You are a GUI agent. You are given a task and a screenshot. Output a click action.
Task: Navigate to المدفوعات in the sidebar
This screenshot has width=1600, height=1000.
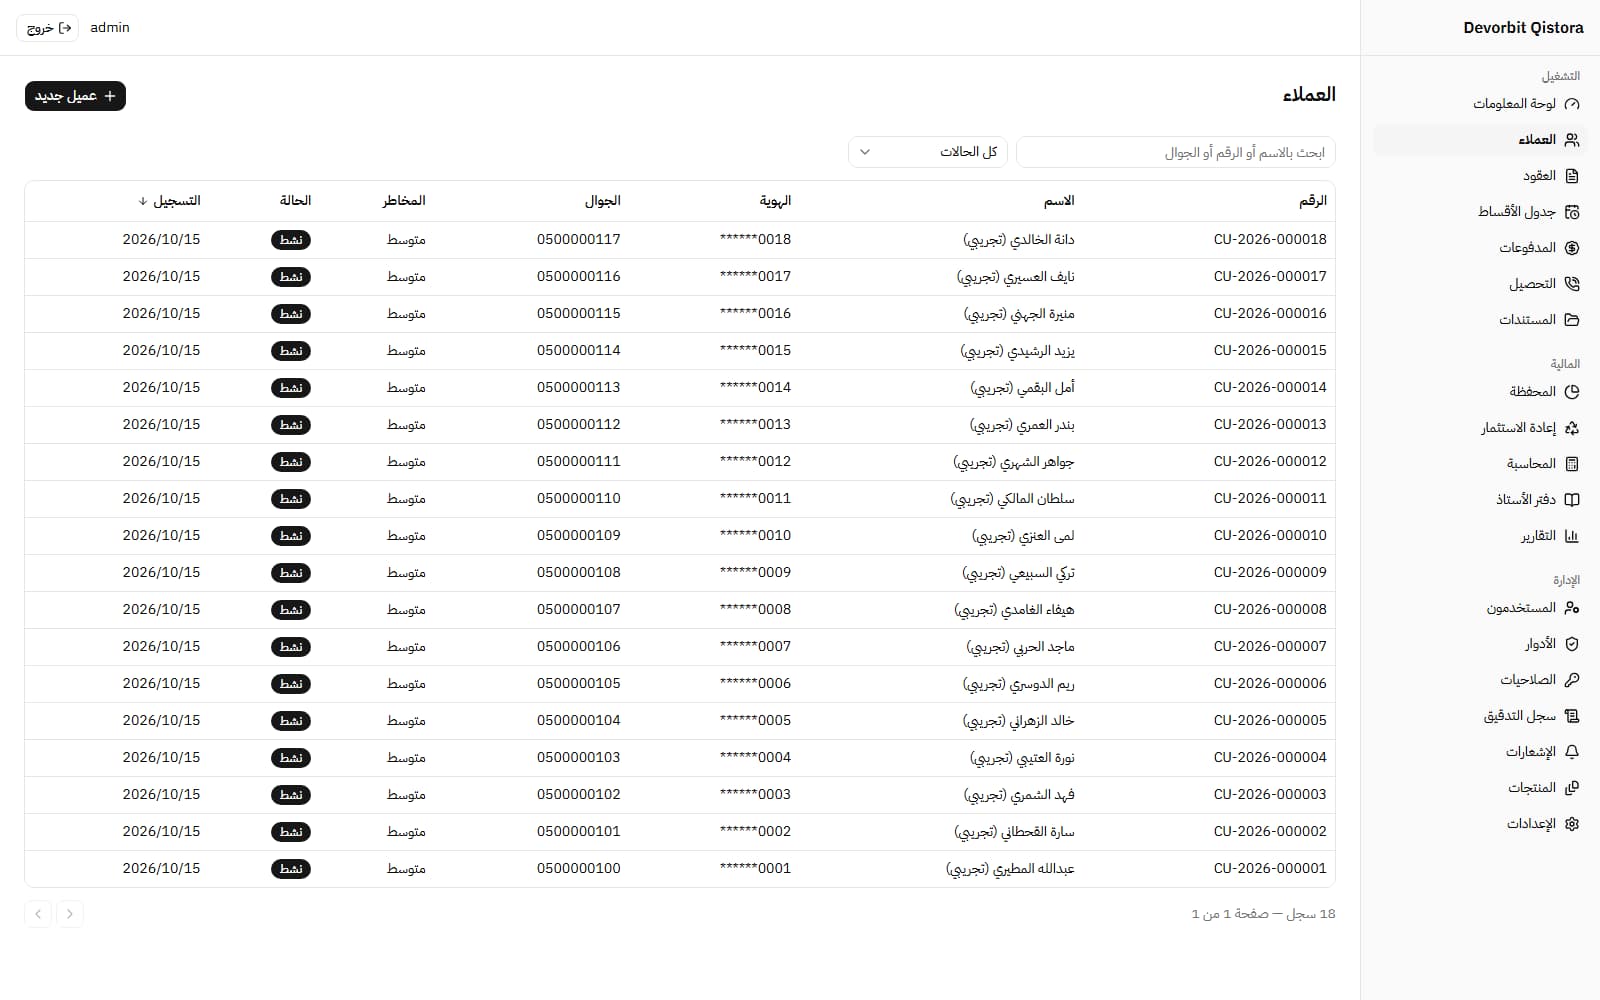pos(1480,248)
